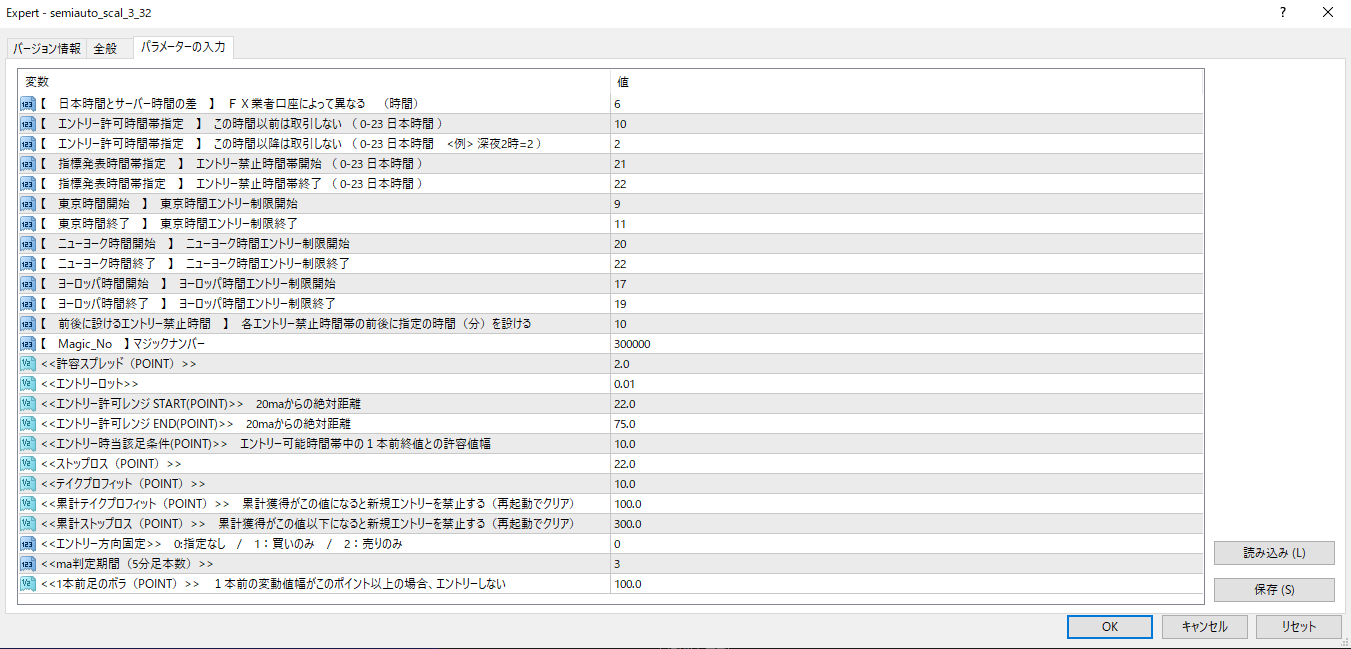Switch to the 全般 tab
This screenshot has width=1351, height=649.
pos(106,48)
